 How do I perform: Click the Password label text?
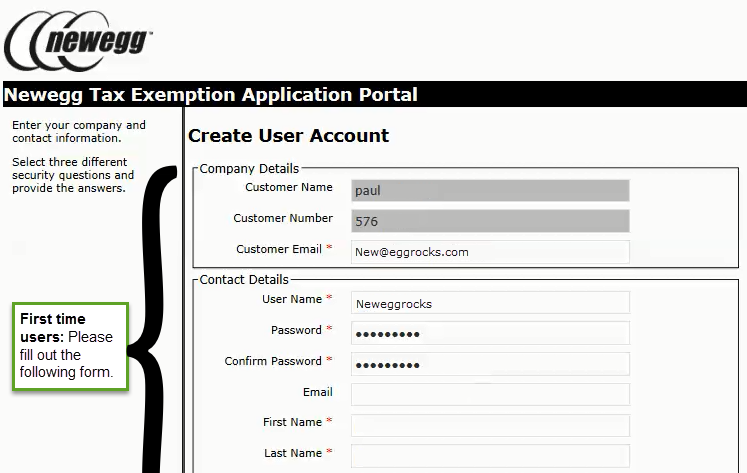[x=296, y=330]
